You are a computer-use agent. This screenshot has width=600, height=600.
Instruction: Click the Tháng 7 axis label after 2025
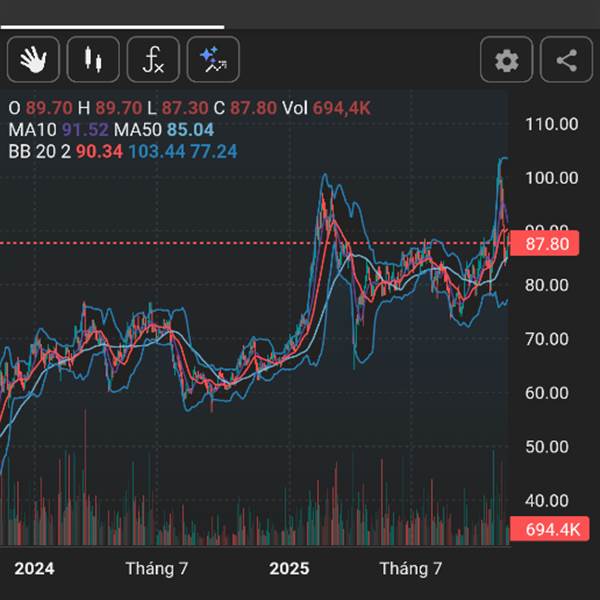click(411, 569)
